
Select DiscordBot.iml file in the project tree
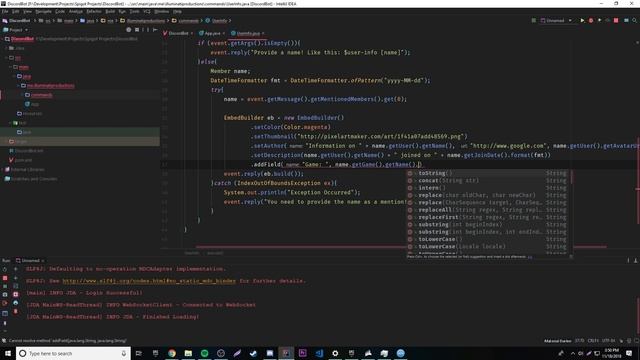click(29, 151)
